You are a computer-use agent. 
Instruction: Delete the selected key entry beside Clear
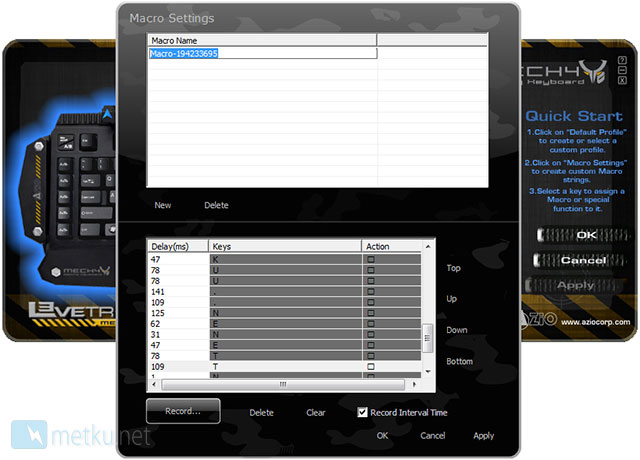(x=262, y=413)
